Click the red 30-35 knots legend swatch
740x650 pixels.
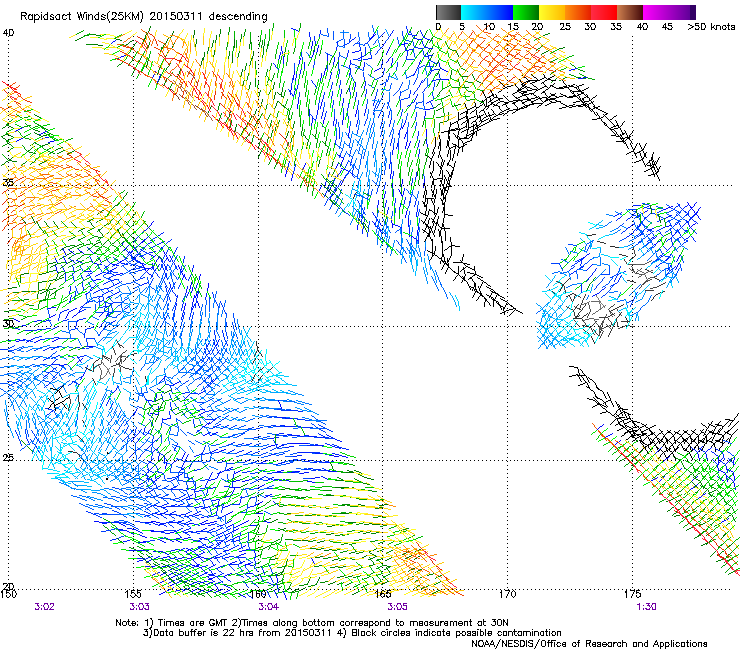coord(604,12)
